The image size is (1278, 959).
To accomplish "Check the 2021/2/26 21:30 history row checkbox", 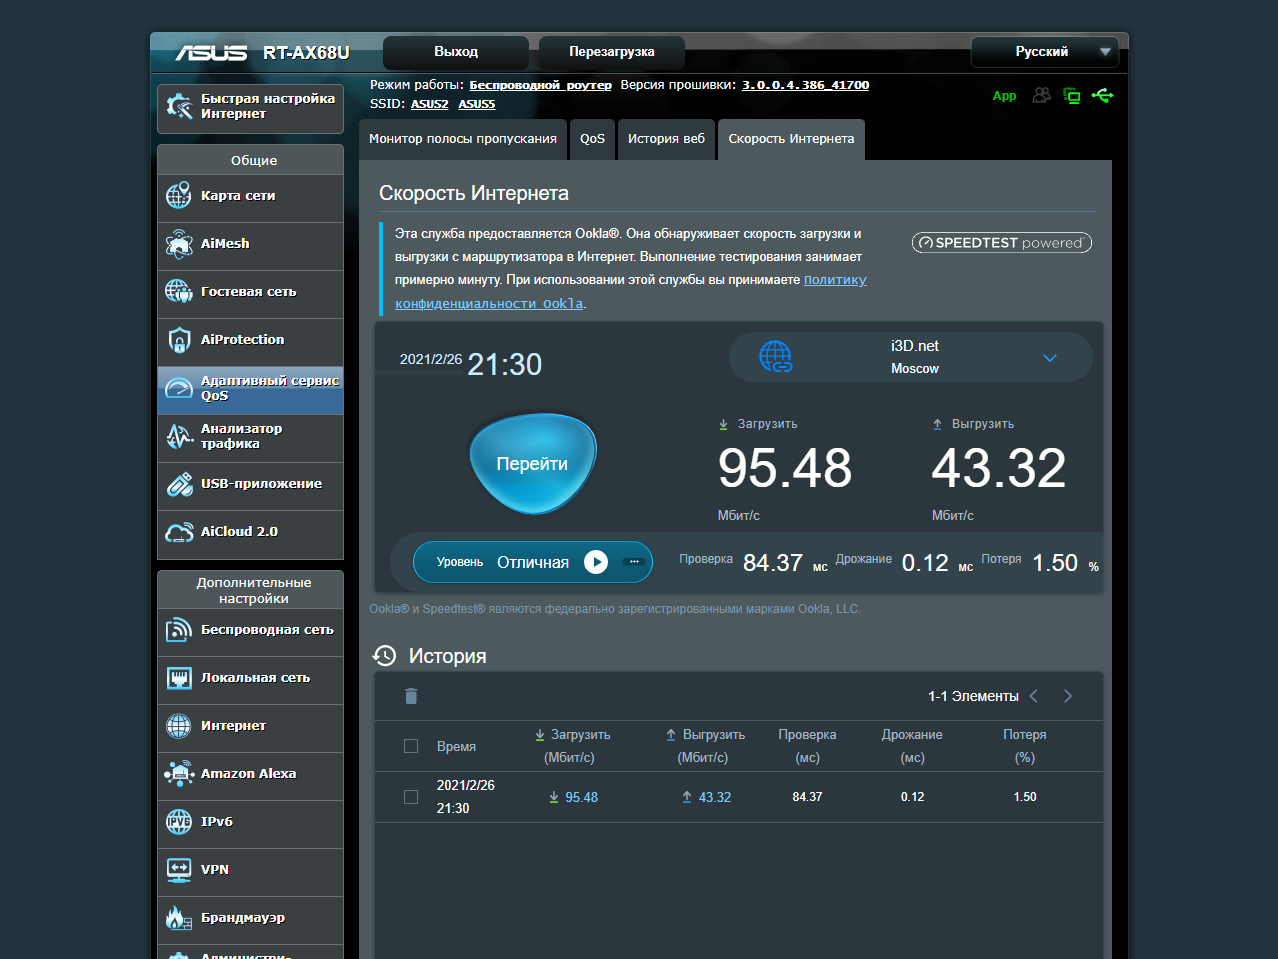I will click(411, 797).
